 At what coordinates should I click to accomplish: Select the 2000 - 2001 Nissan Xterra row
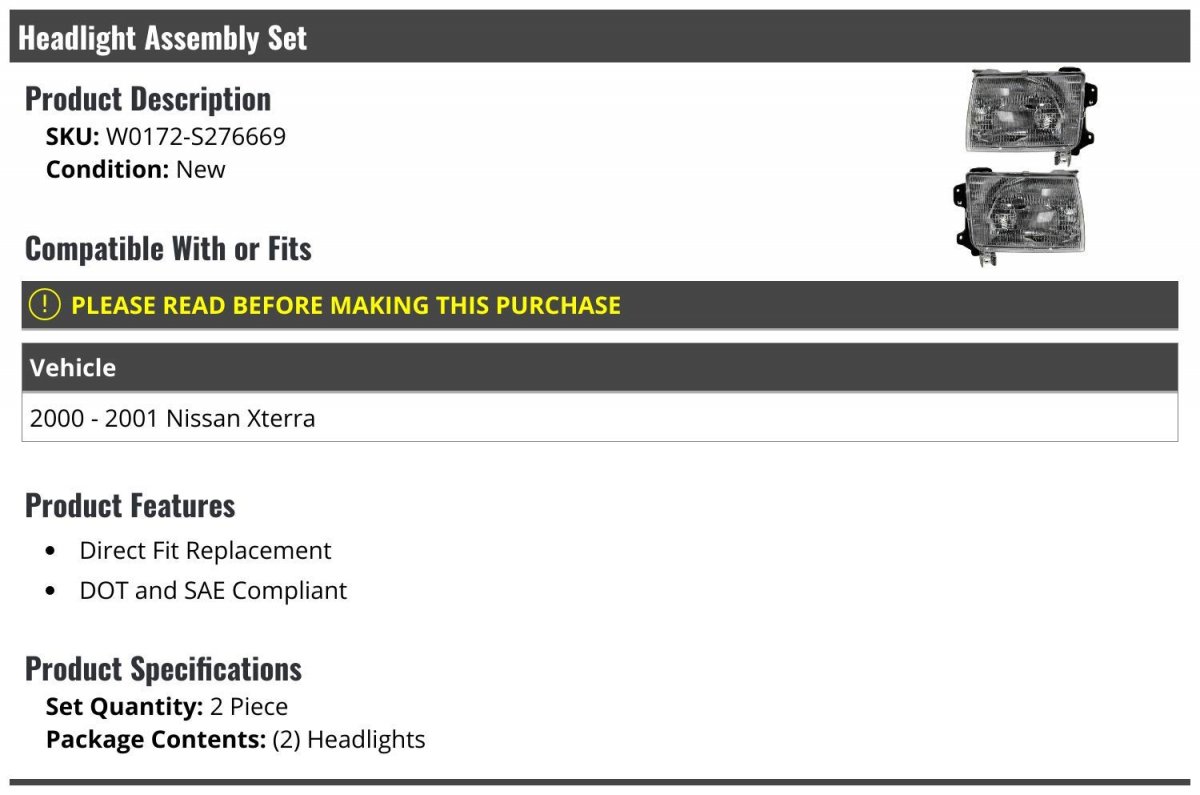click(x=600, y=417)
